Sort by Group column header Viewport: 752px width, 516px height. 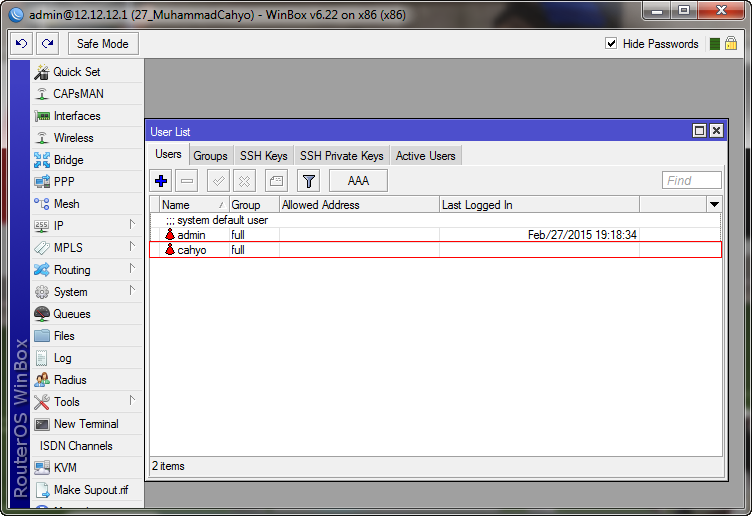click(254, 205)
